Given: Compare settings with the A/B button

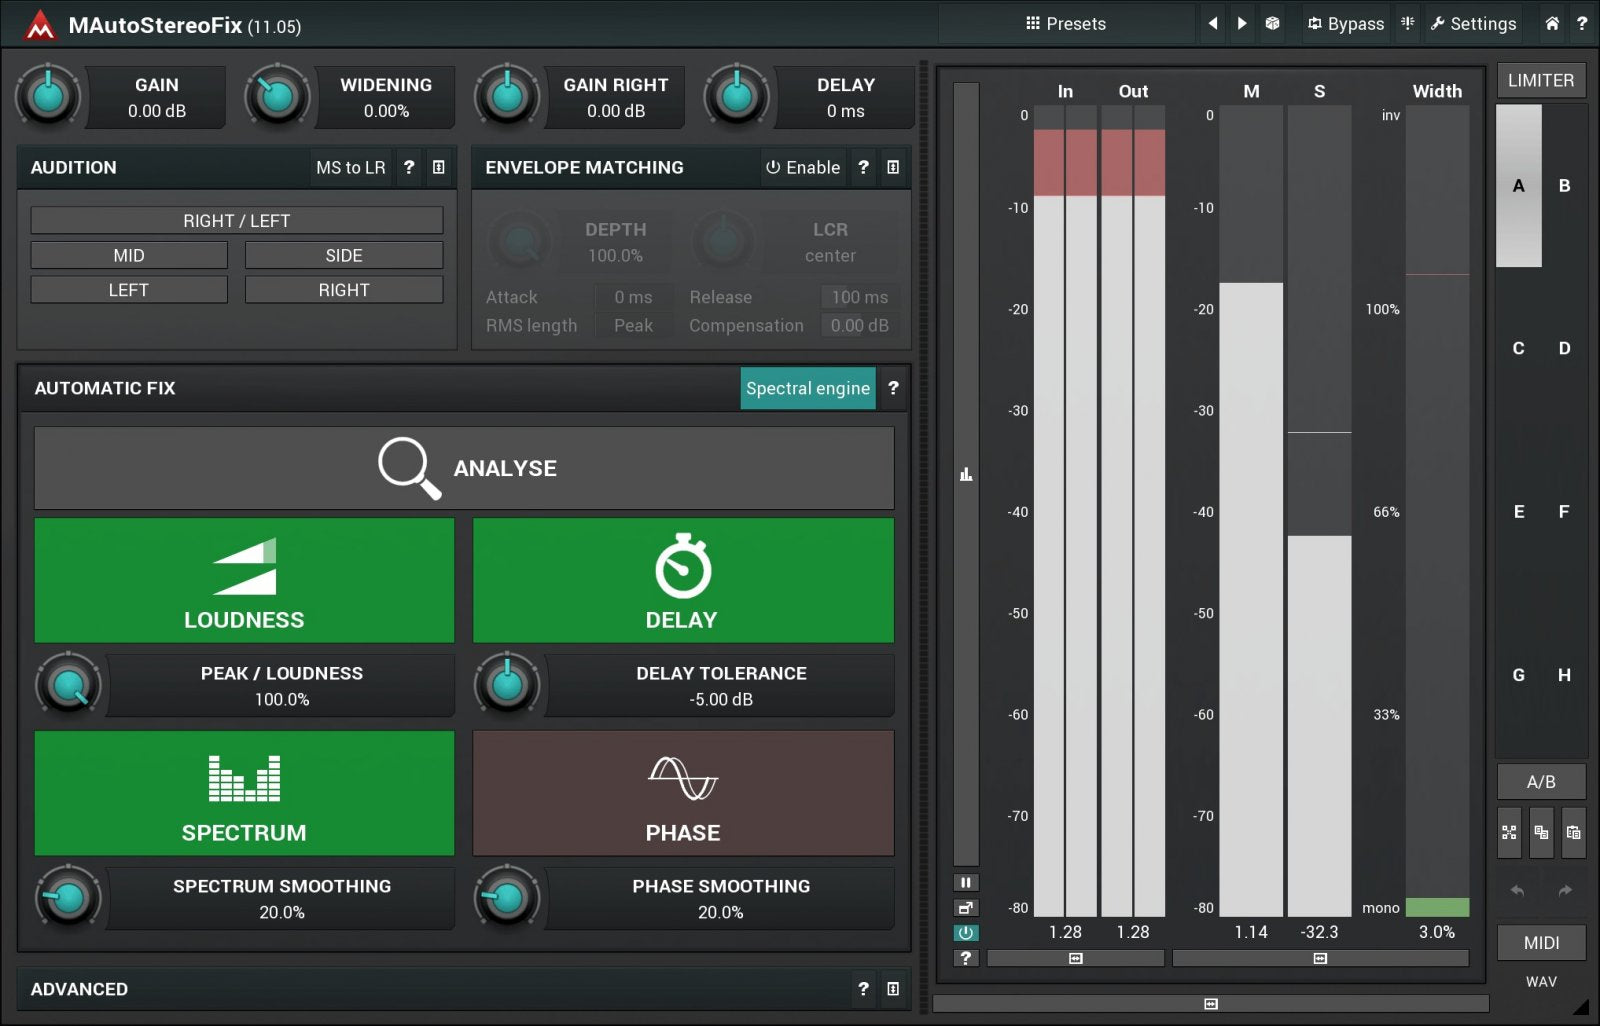Looking at the screenshot, I should pos(1542,782).
